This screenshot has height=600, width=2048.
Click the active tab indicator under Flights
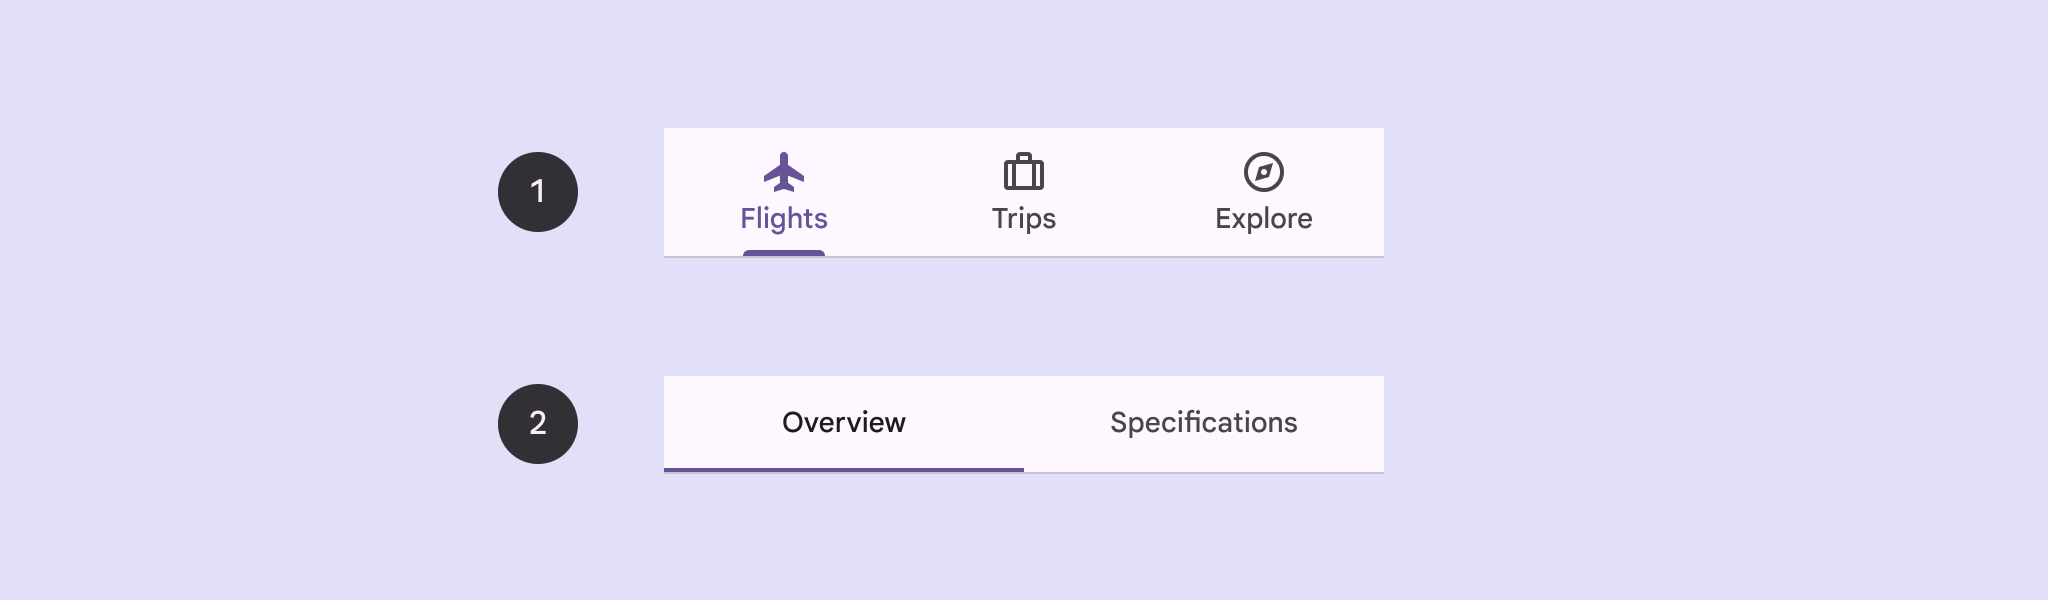[784, 254]
